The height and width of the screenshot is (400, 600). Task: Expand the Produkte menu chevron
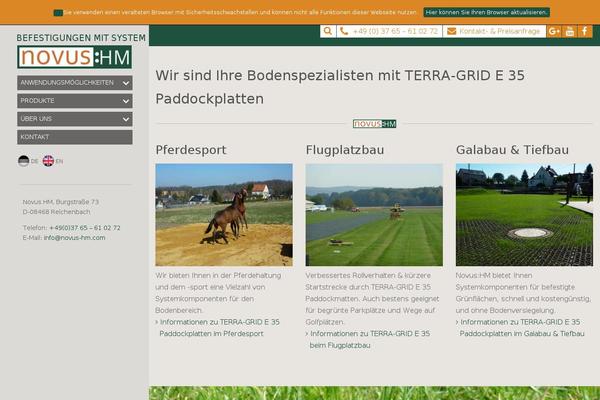(126, 101)
